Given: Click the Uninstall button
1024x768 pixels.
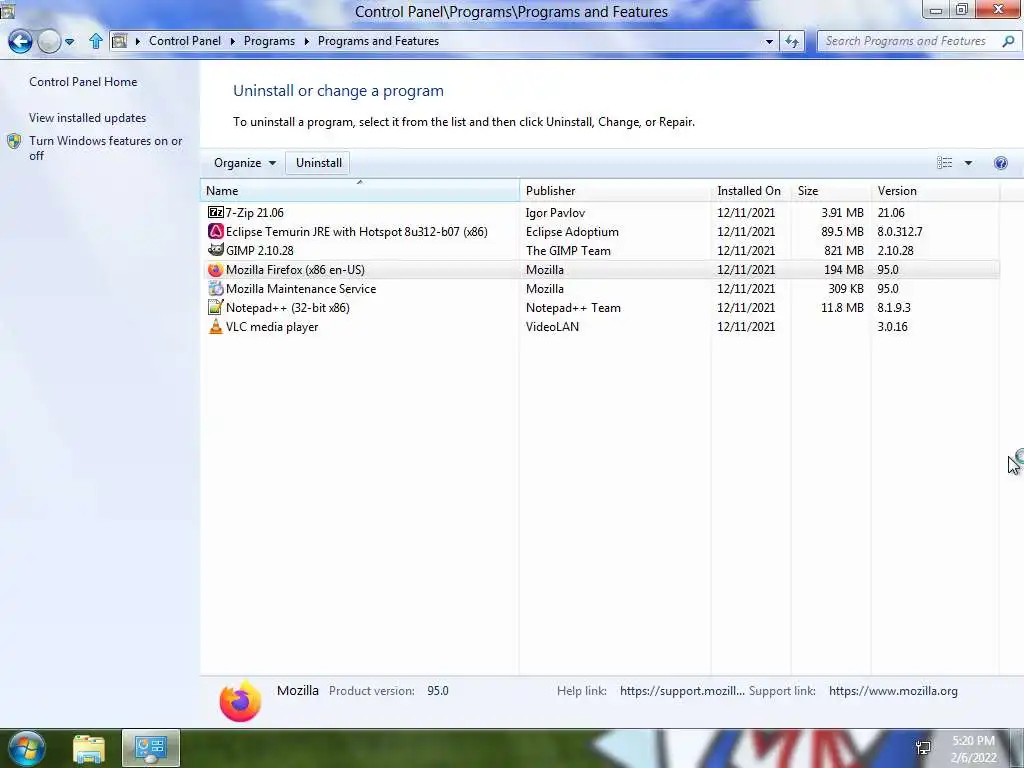Looking at the screenshot, I should [319, 163].
